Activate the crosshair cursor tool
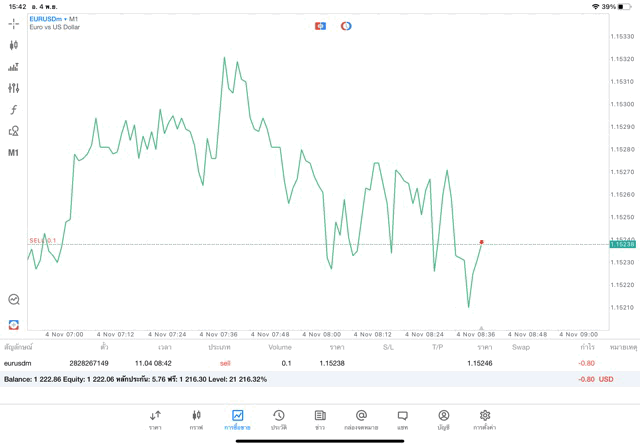 click(14, 23)
